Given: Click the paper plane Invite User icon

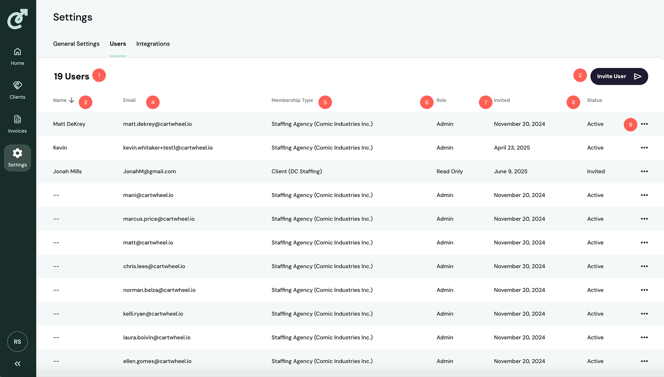Looking at the screenshot, I should (x=638, y=76).
